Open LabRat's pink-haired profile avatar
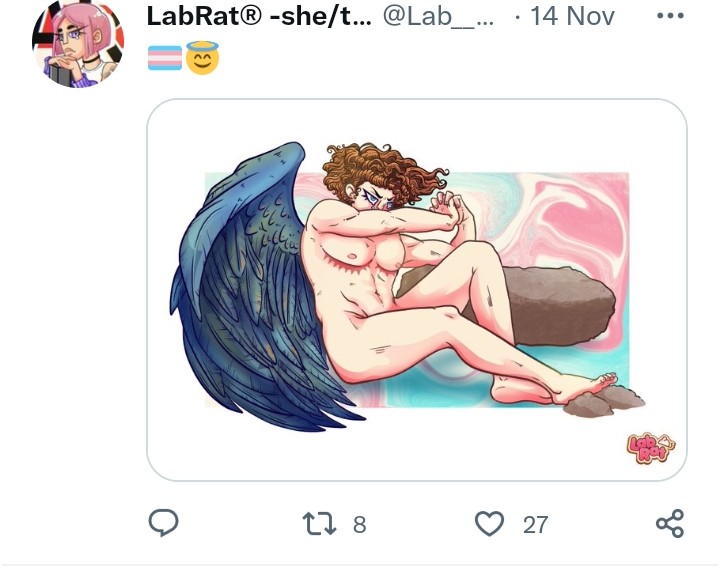Screen dimensions: 720x577 click(78, 44)
